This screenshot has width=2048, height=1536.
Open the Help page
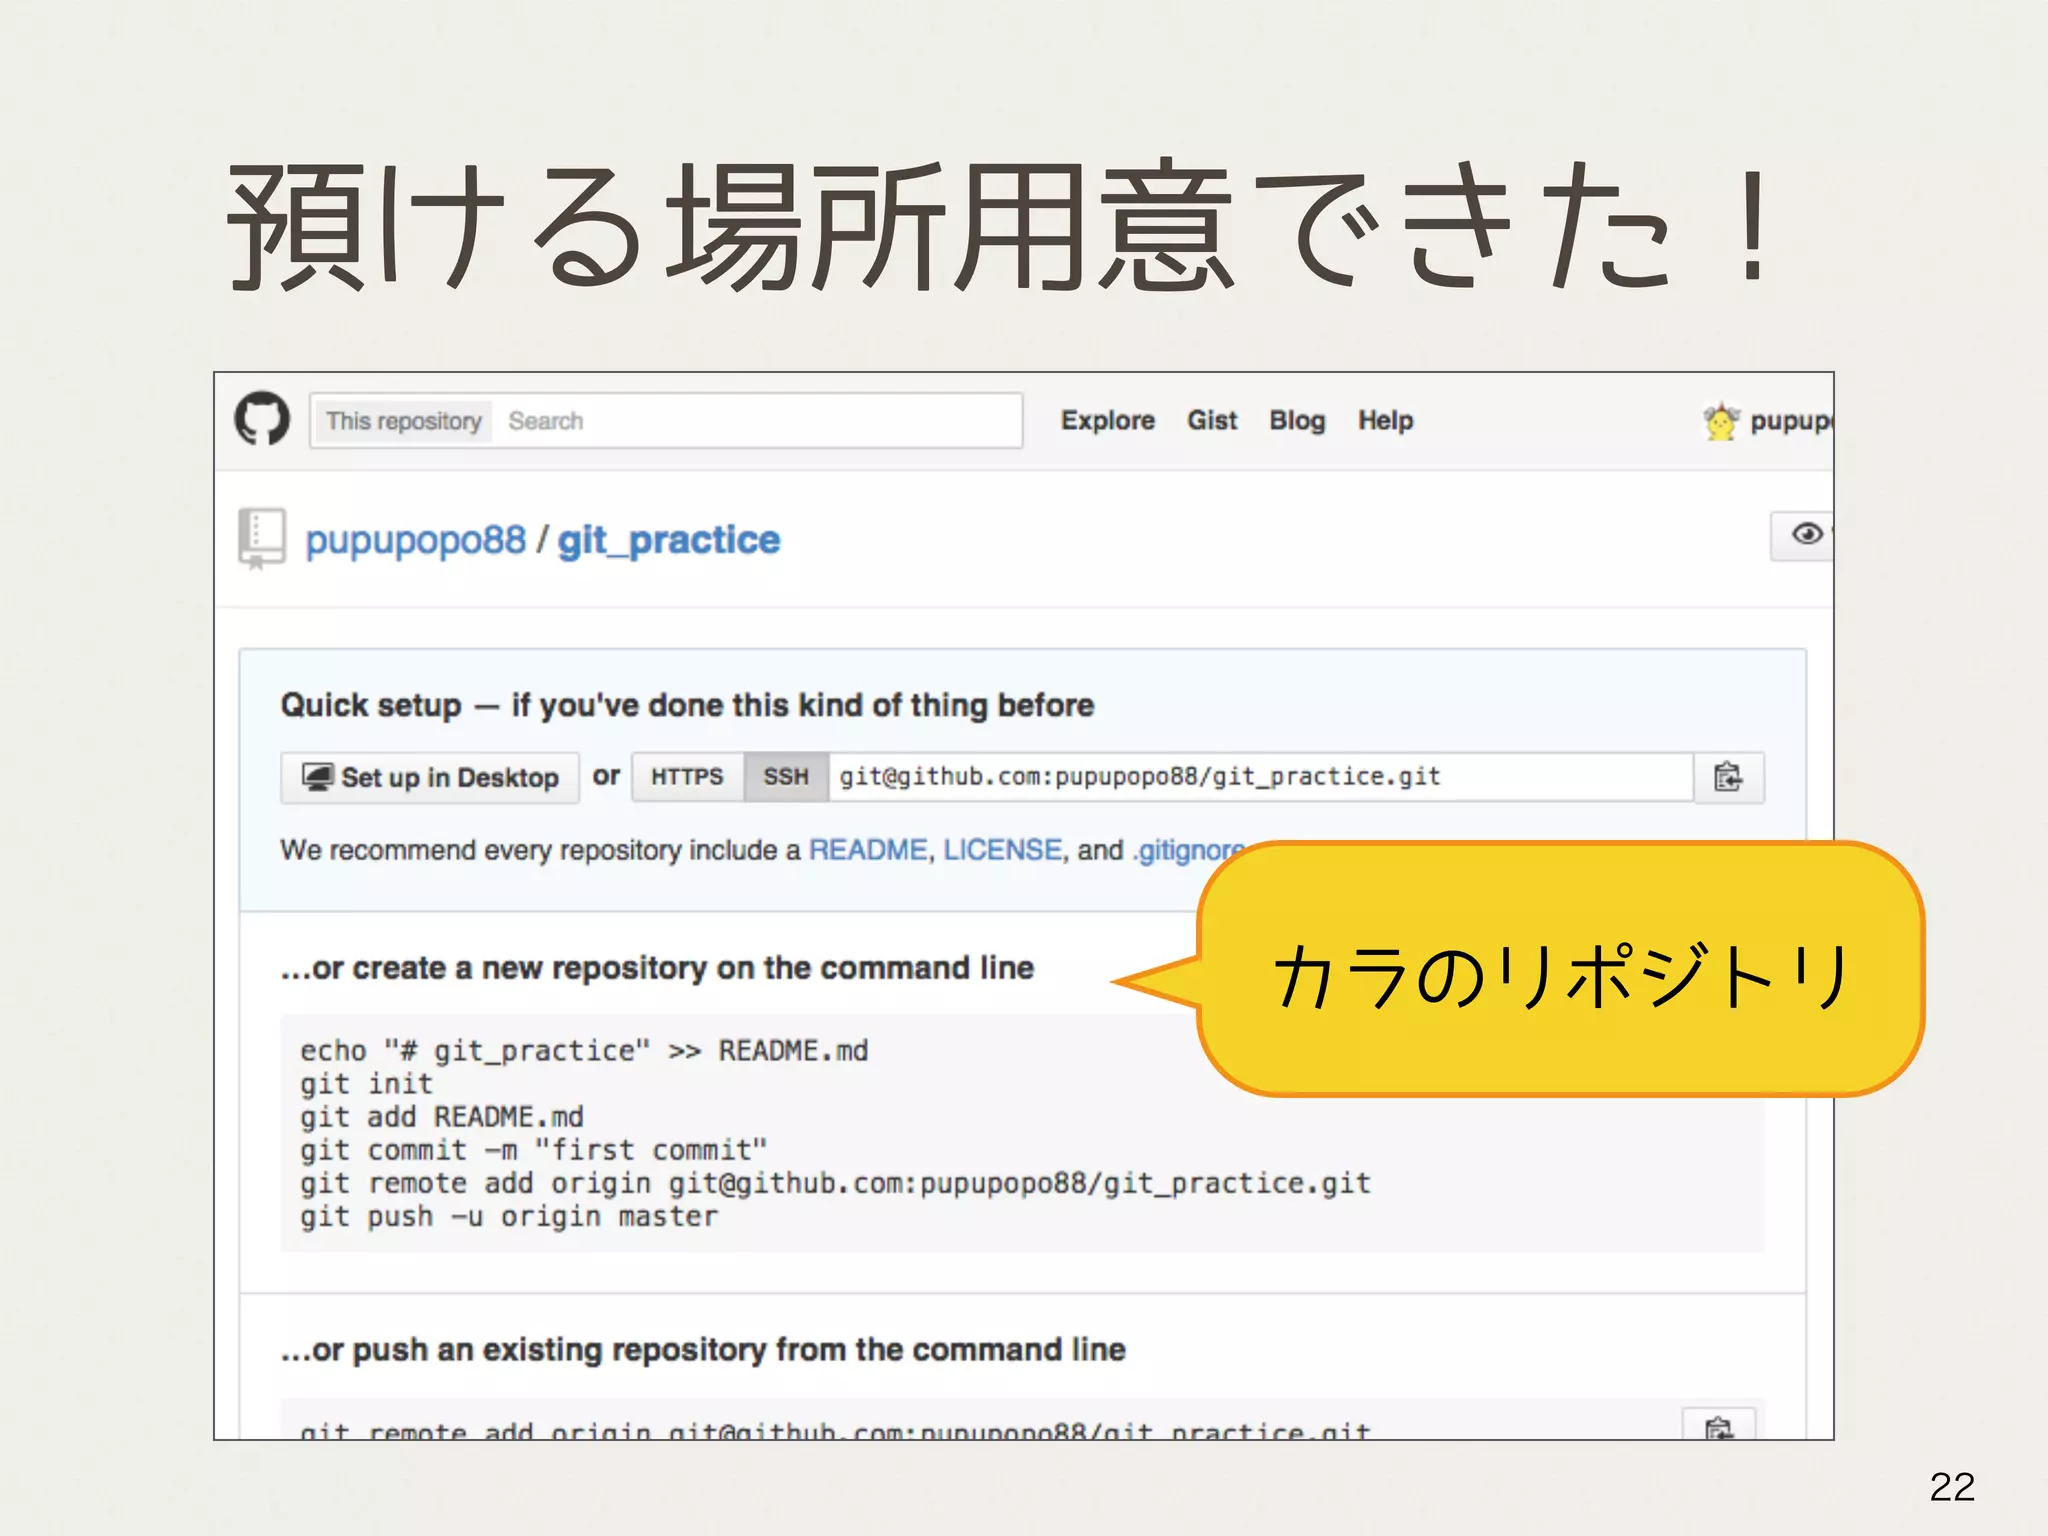(1385, 421)
